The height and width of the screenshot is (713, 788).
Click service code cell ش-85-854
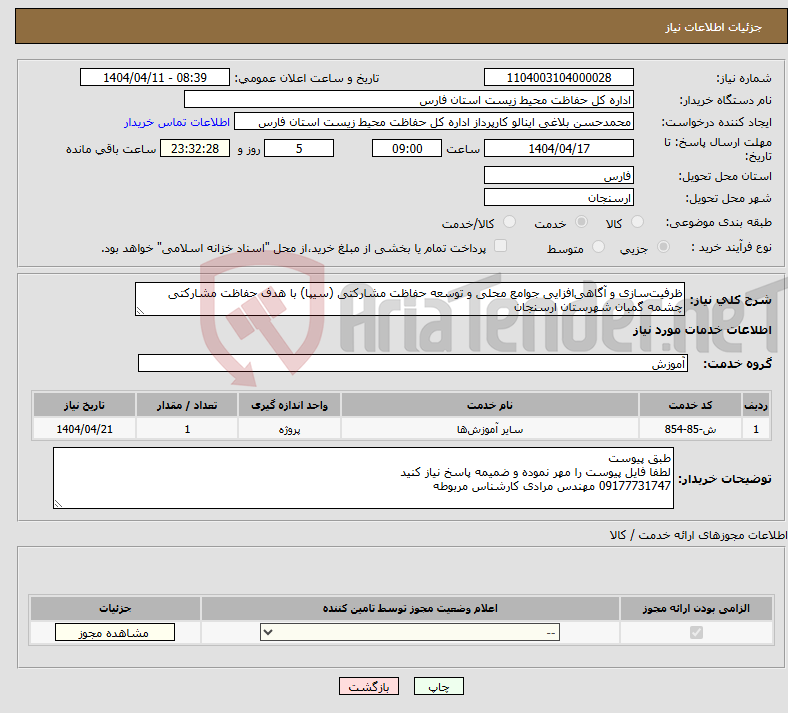[691, 429]
